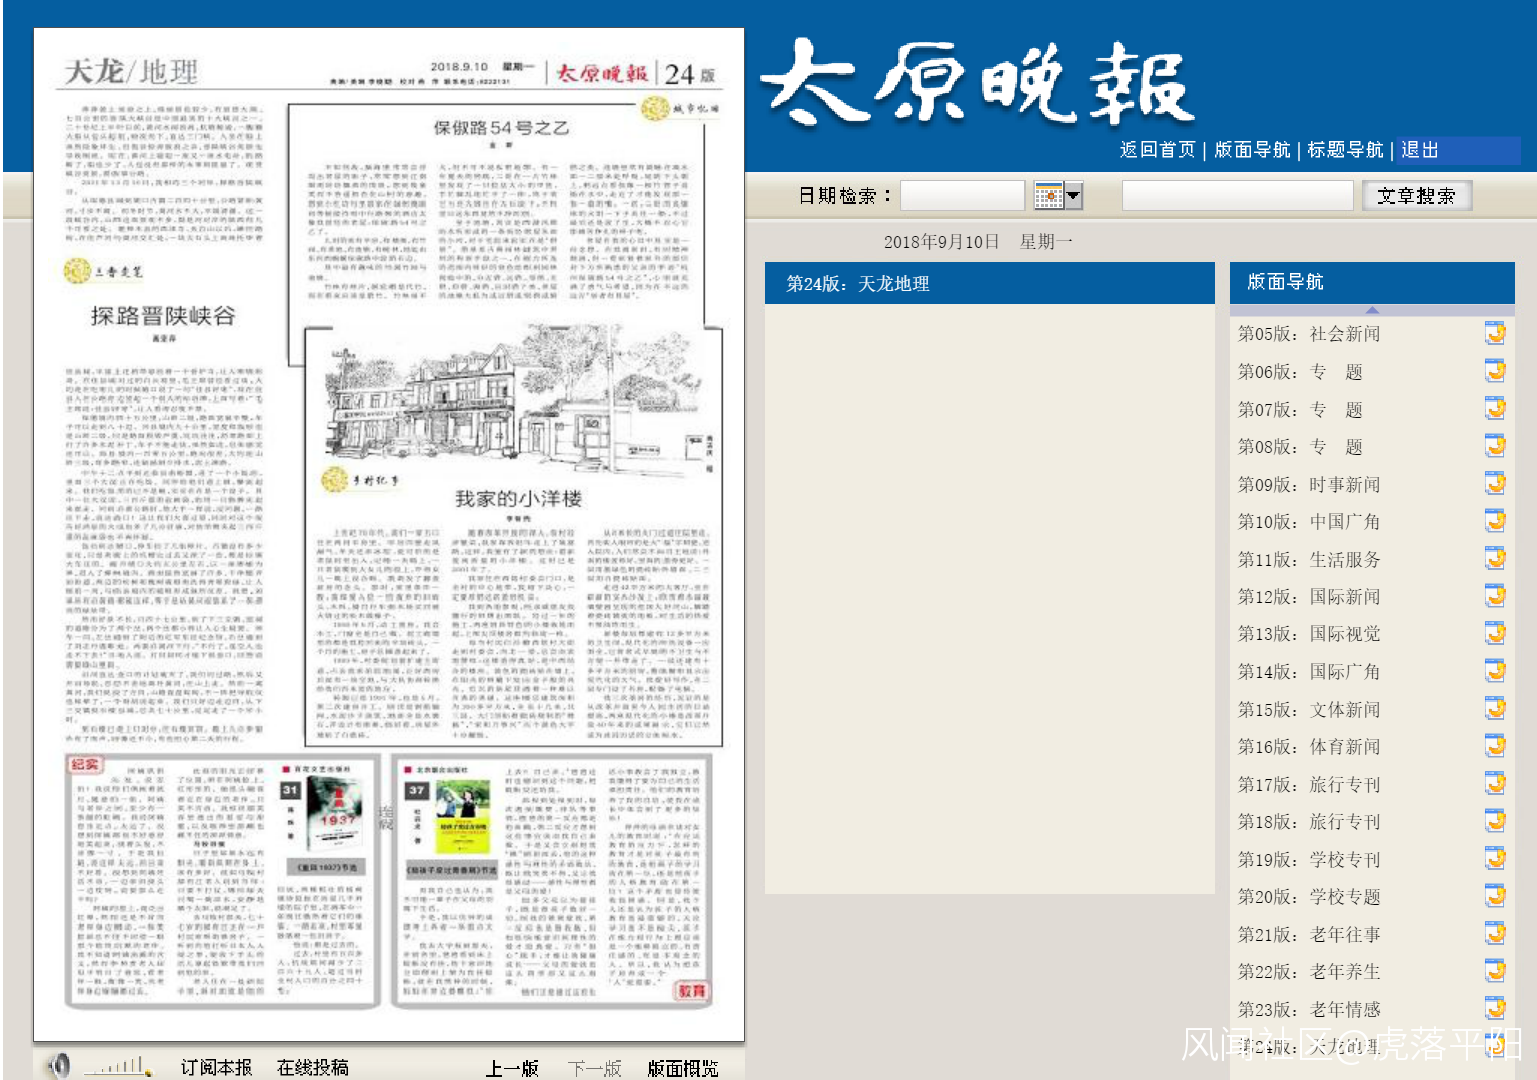
Task: Select 第05版：社会新闻 in the section list
Action: [x=1309, y=334]
